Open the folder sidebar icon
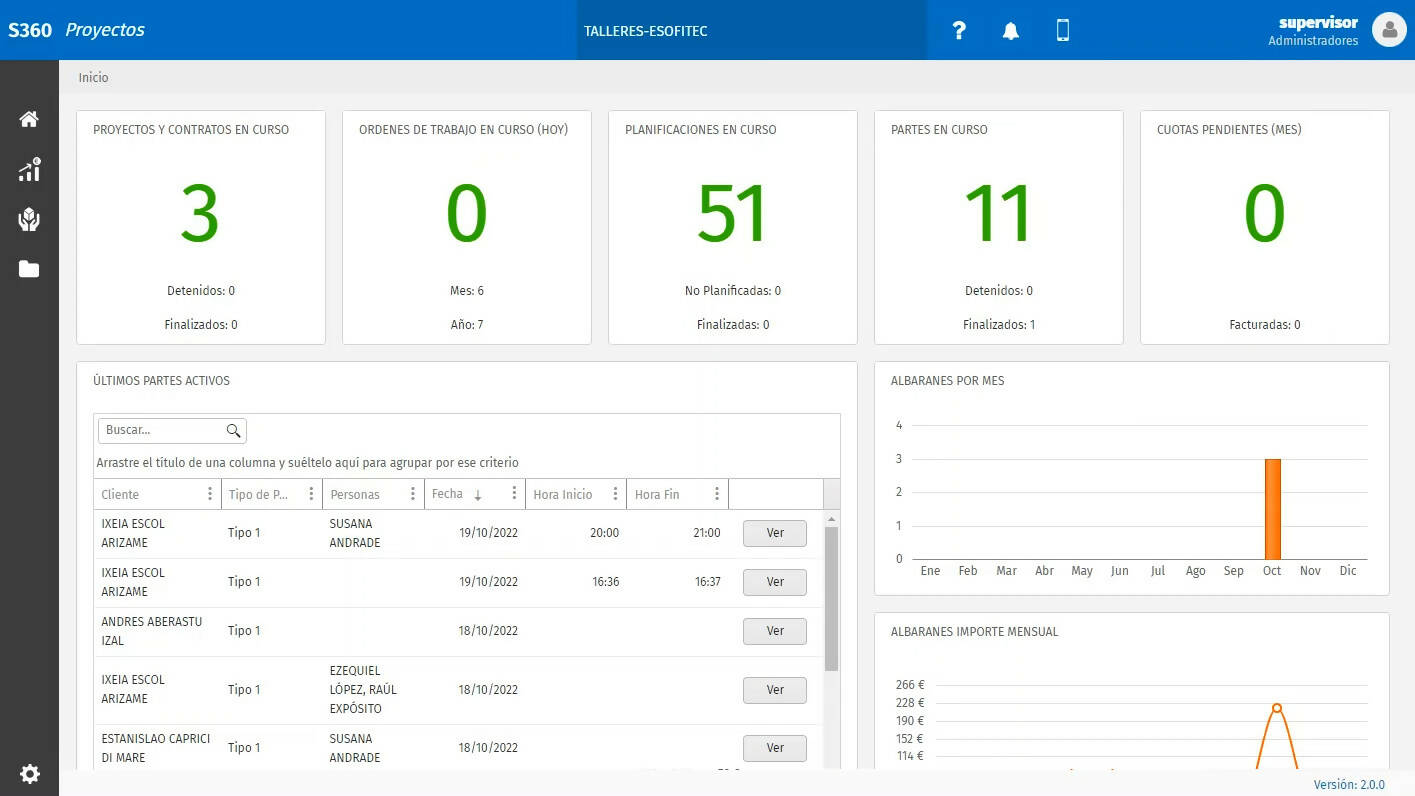1415x796 pixels. 29,269
